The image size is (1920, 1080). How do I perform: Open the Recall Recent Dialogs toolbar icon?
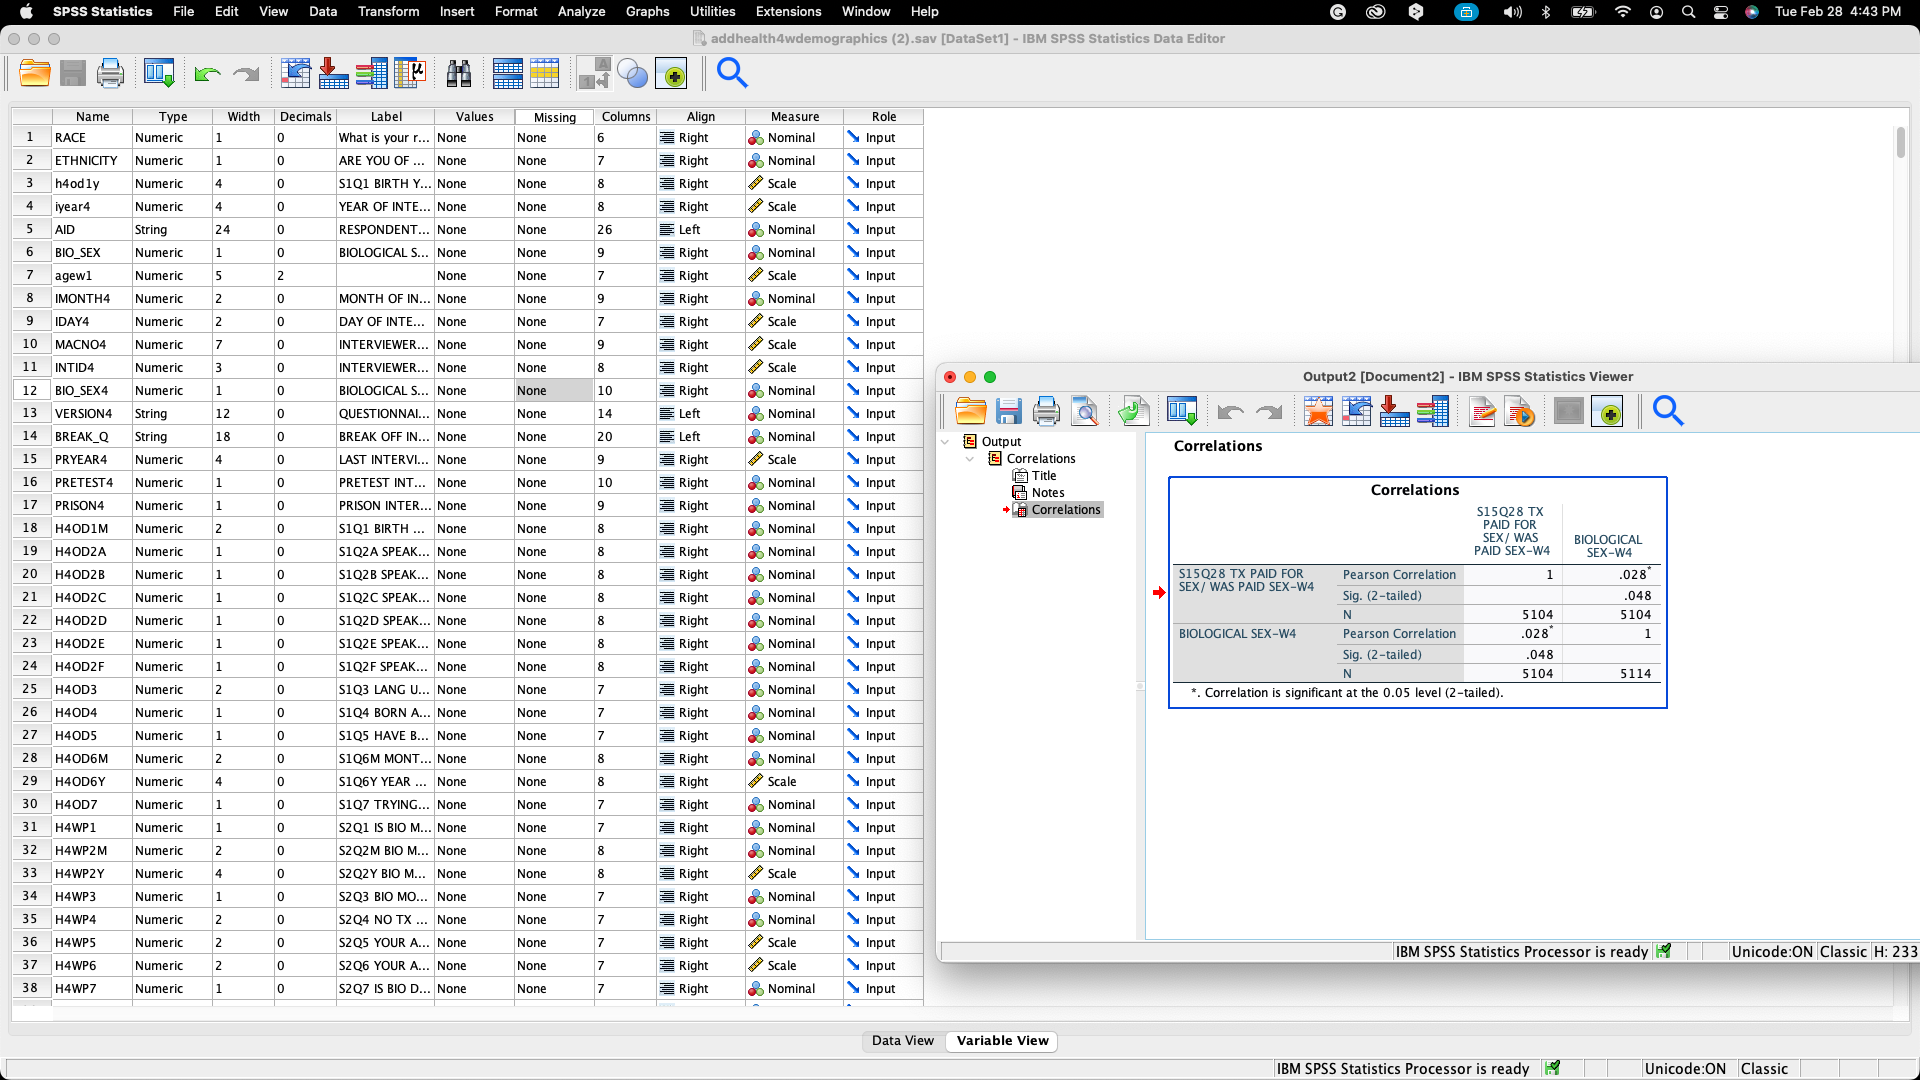click(159, 74)
